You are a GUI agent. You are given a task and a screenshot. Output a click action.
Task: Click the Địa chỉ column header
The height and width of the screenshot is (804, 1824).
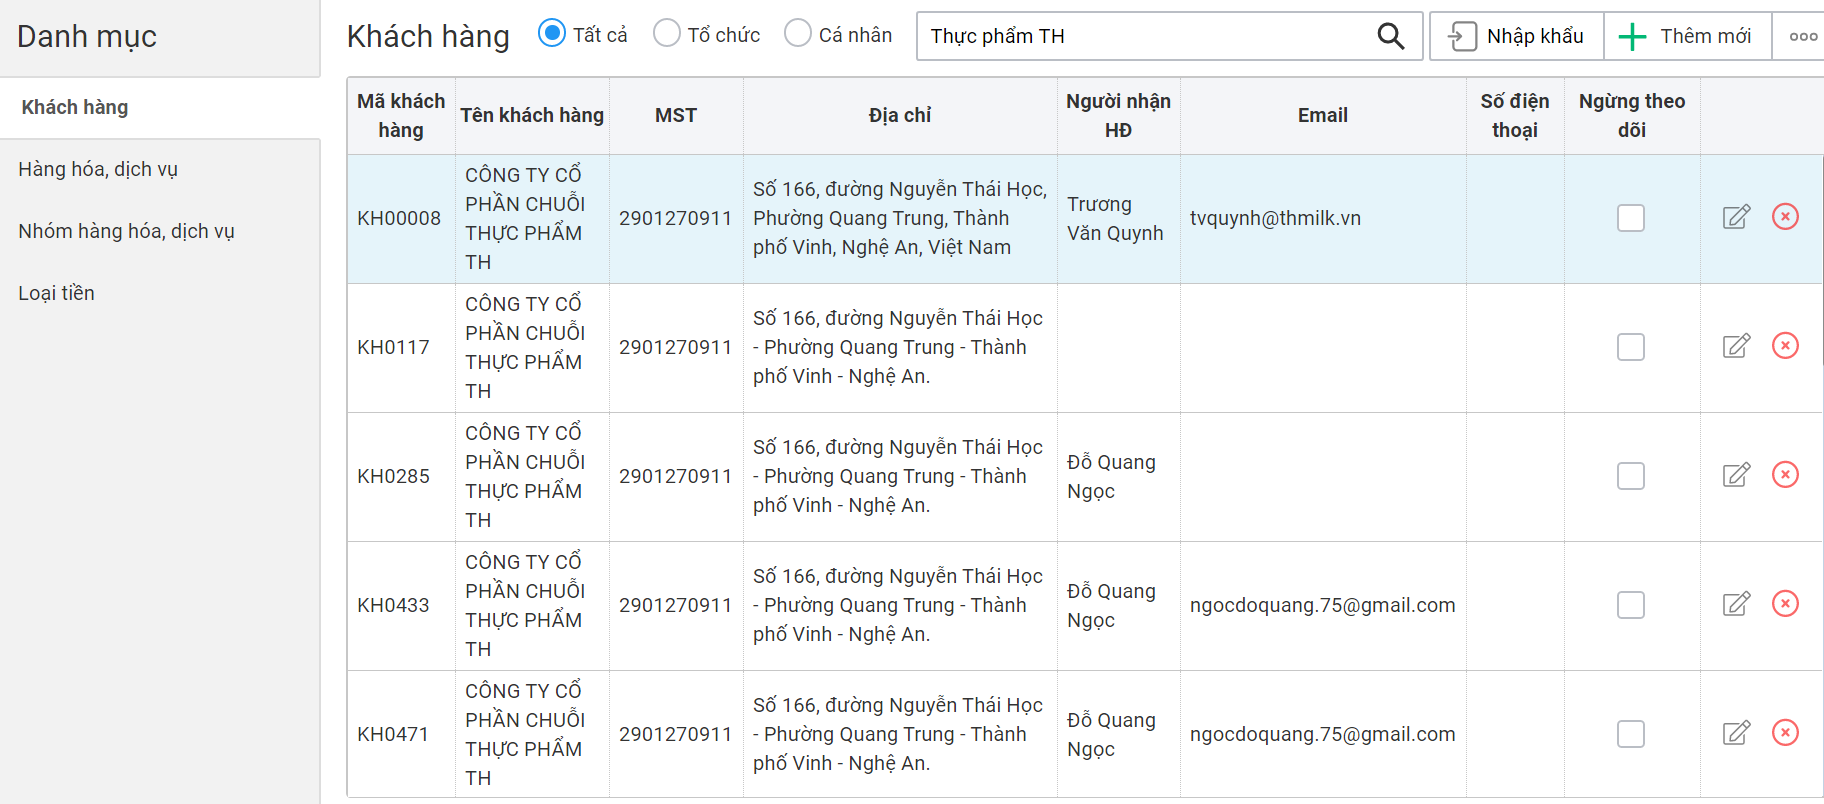pos(900,116)
